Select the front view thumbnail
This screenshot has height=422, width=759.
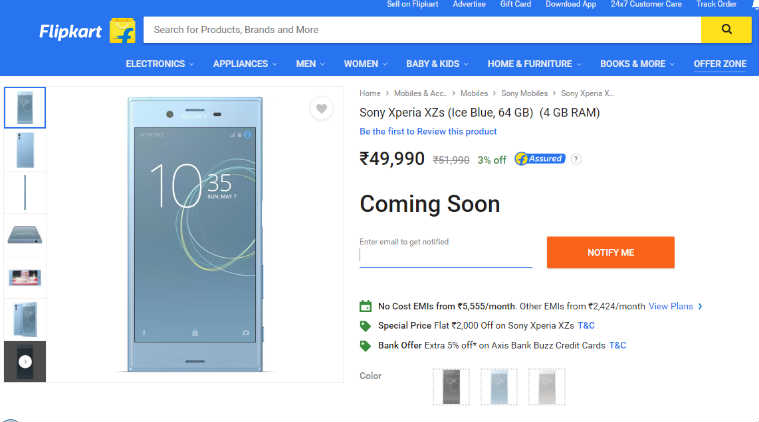pos(25,107)
